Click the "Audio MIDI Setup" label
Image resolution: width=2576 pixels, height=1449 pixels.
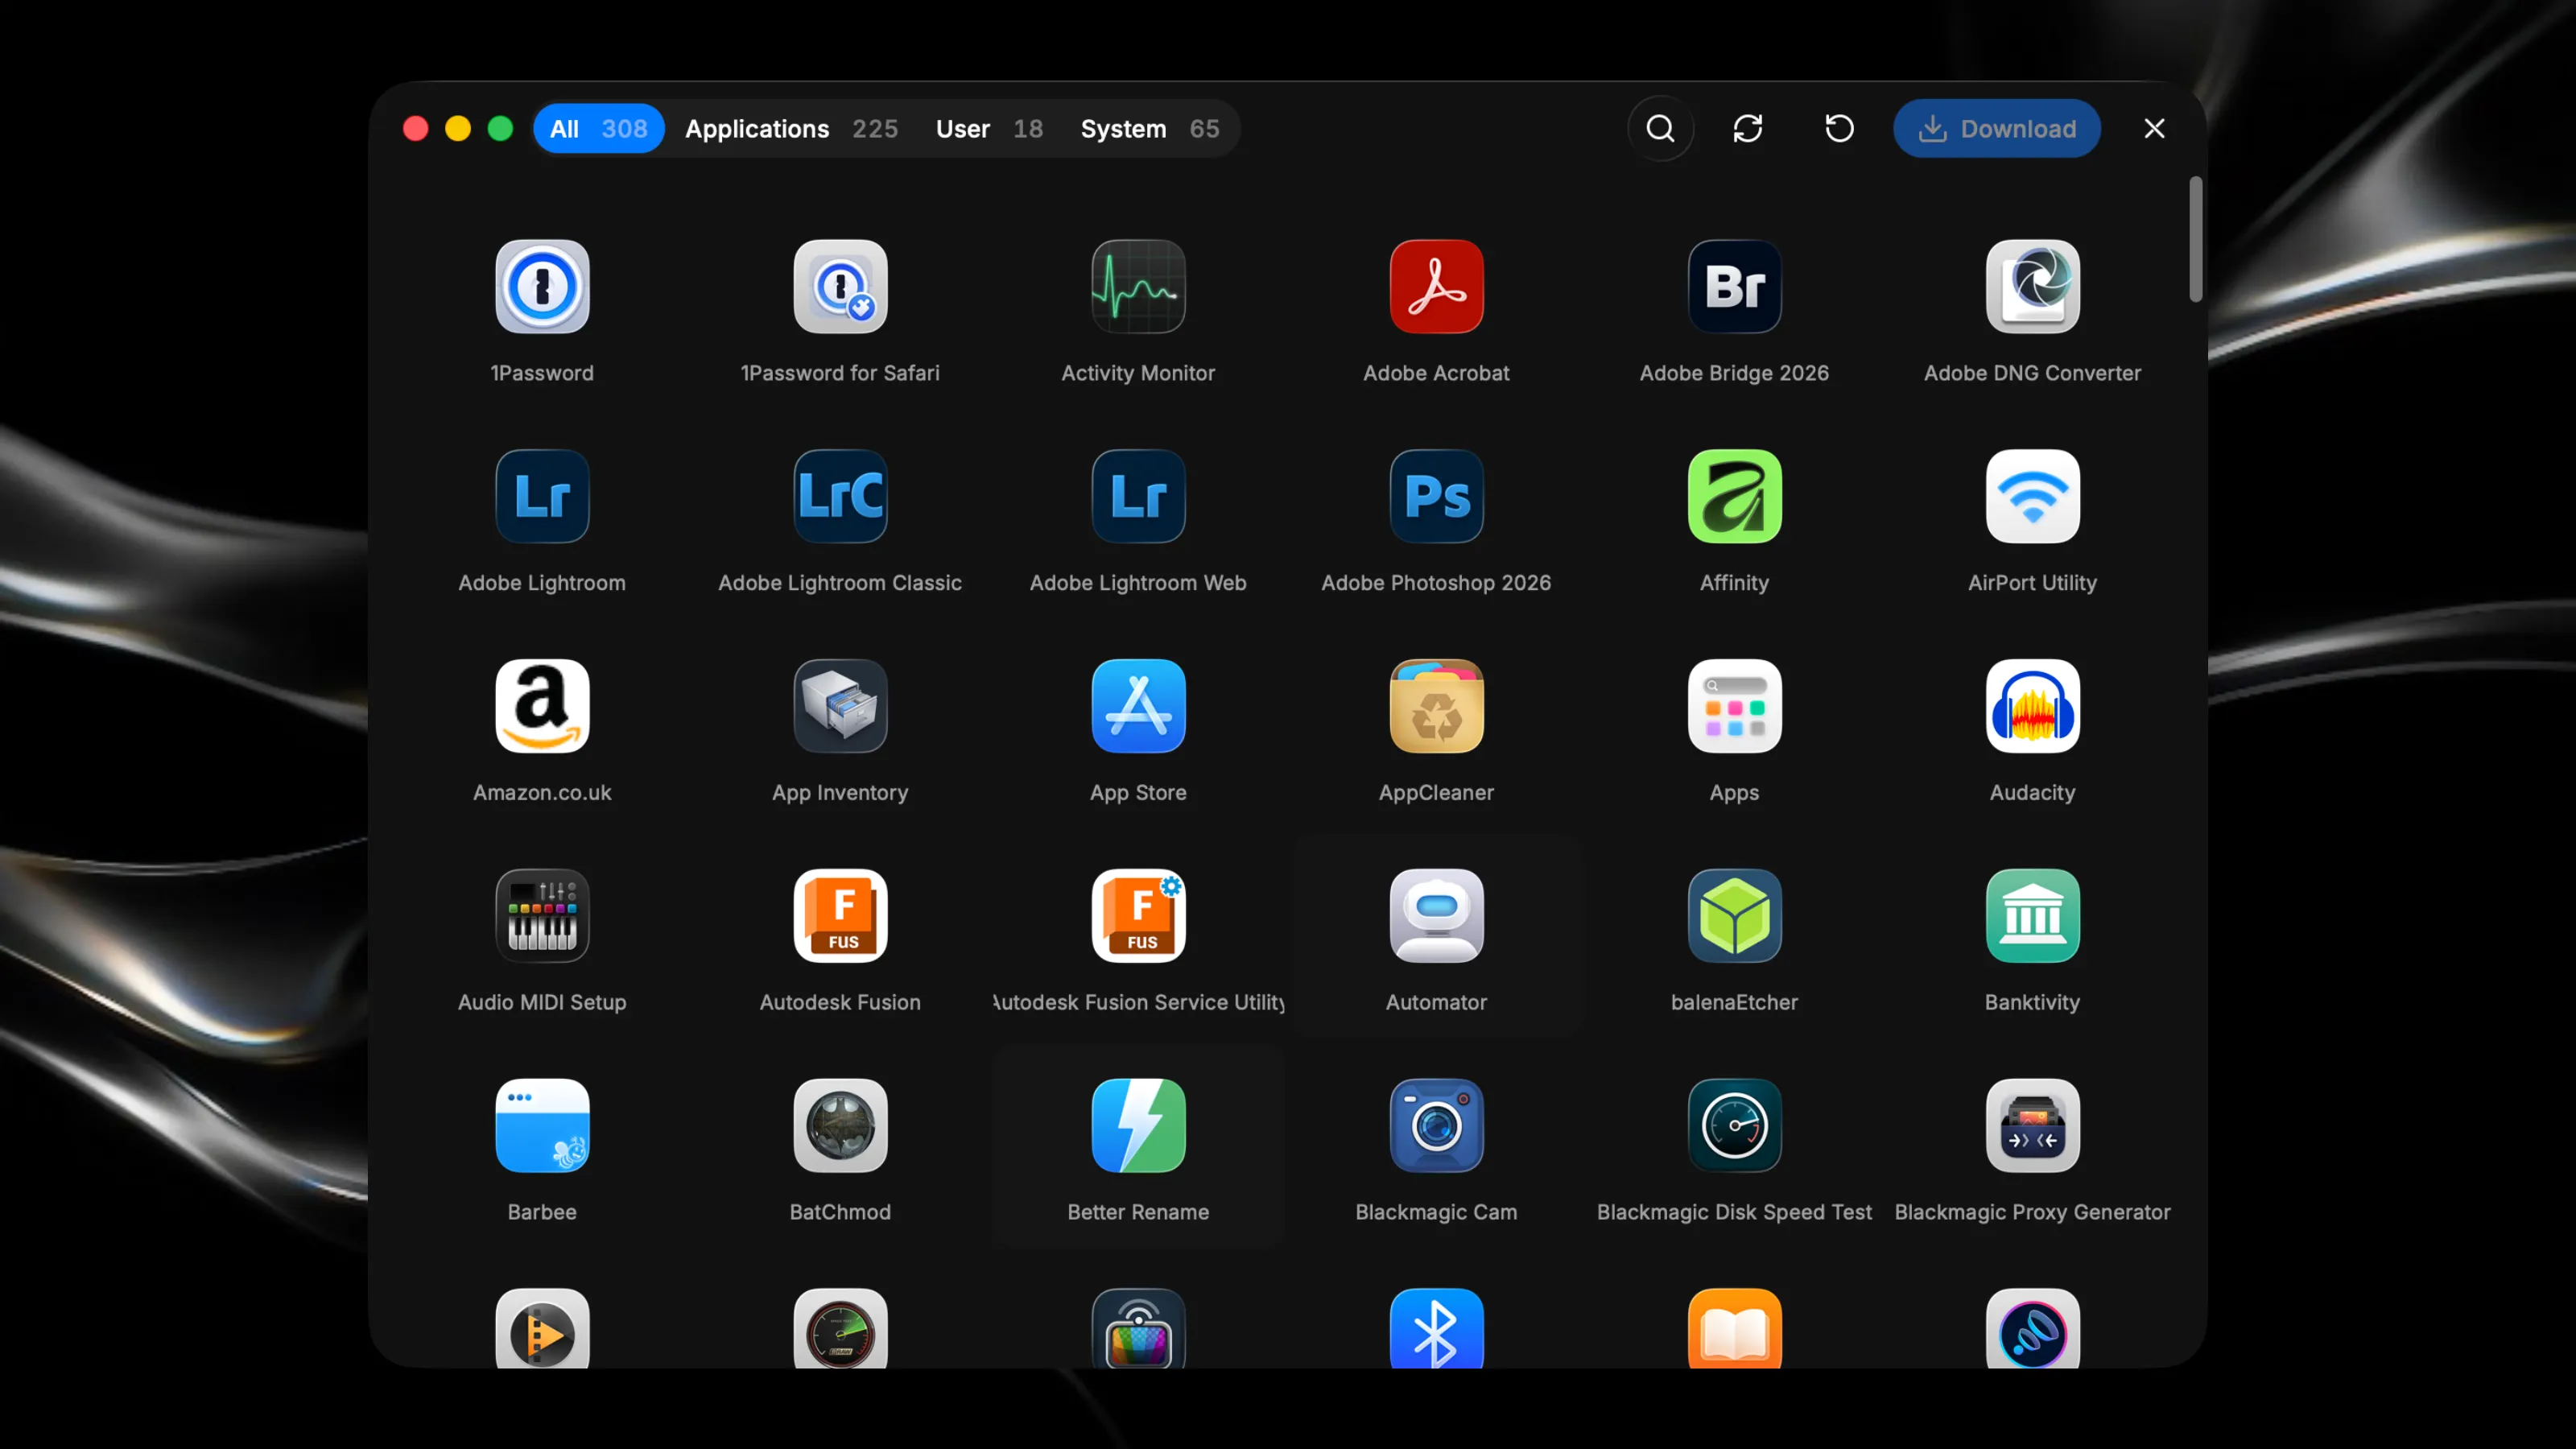[542, 1002]
